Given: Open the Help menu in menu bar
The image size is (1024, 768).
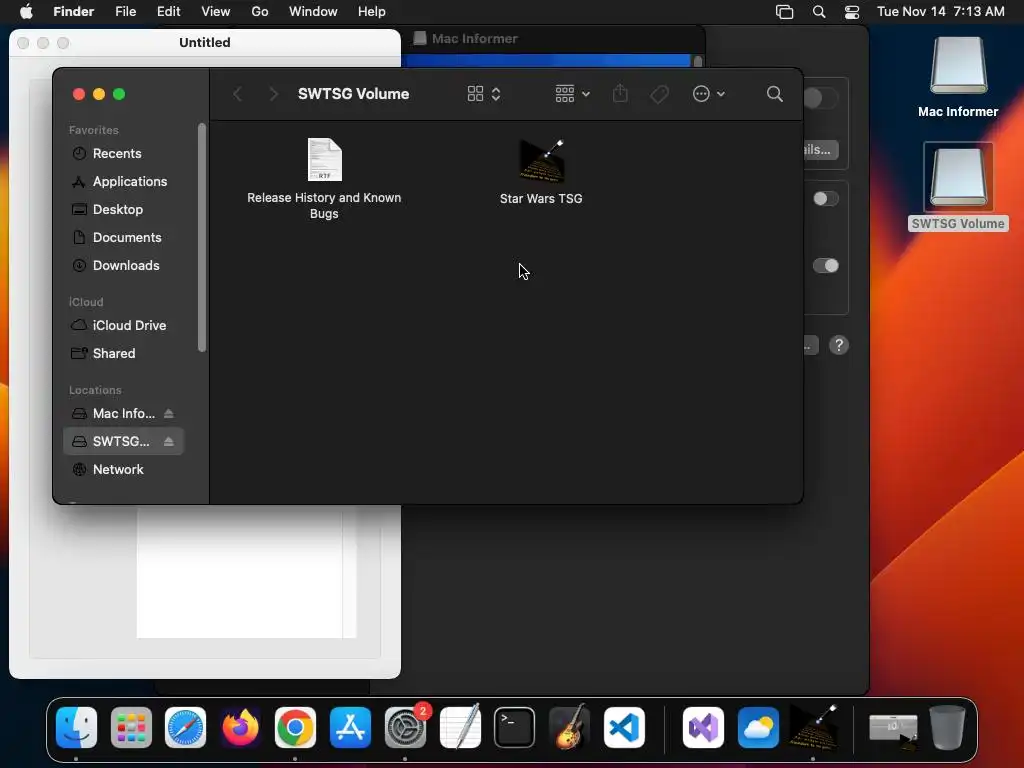Looking at the screenshot, I should click(372, 12).
